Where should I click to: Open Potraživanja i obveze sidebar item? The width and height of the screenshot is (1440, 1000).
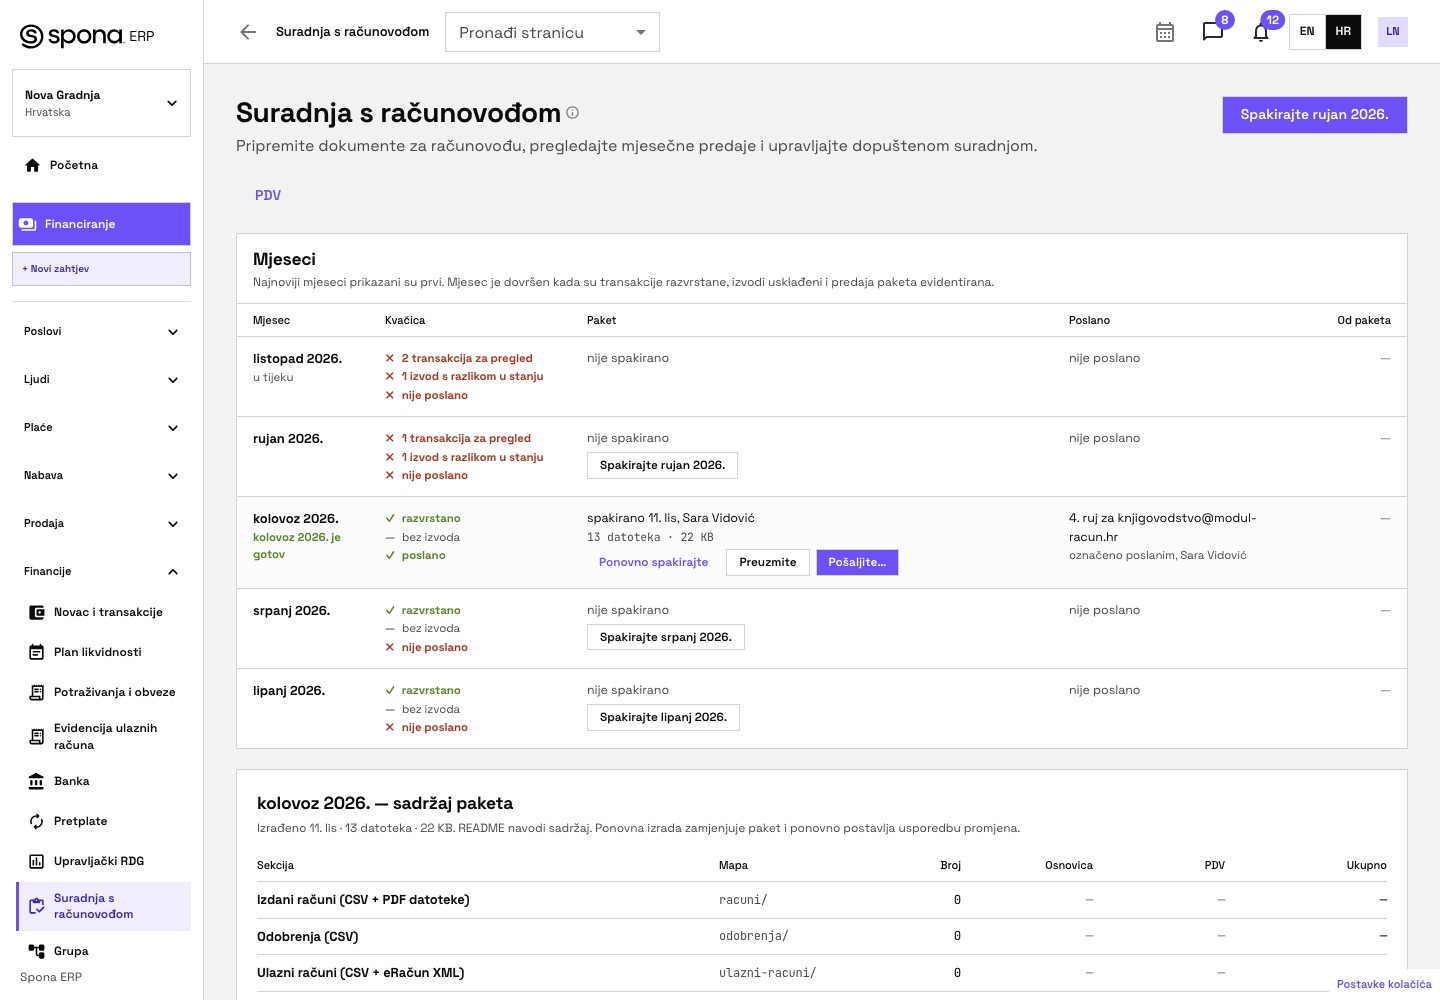[x=103, y=692]
